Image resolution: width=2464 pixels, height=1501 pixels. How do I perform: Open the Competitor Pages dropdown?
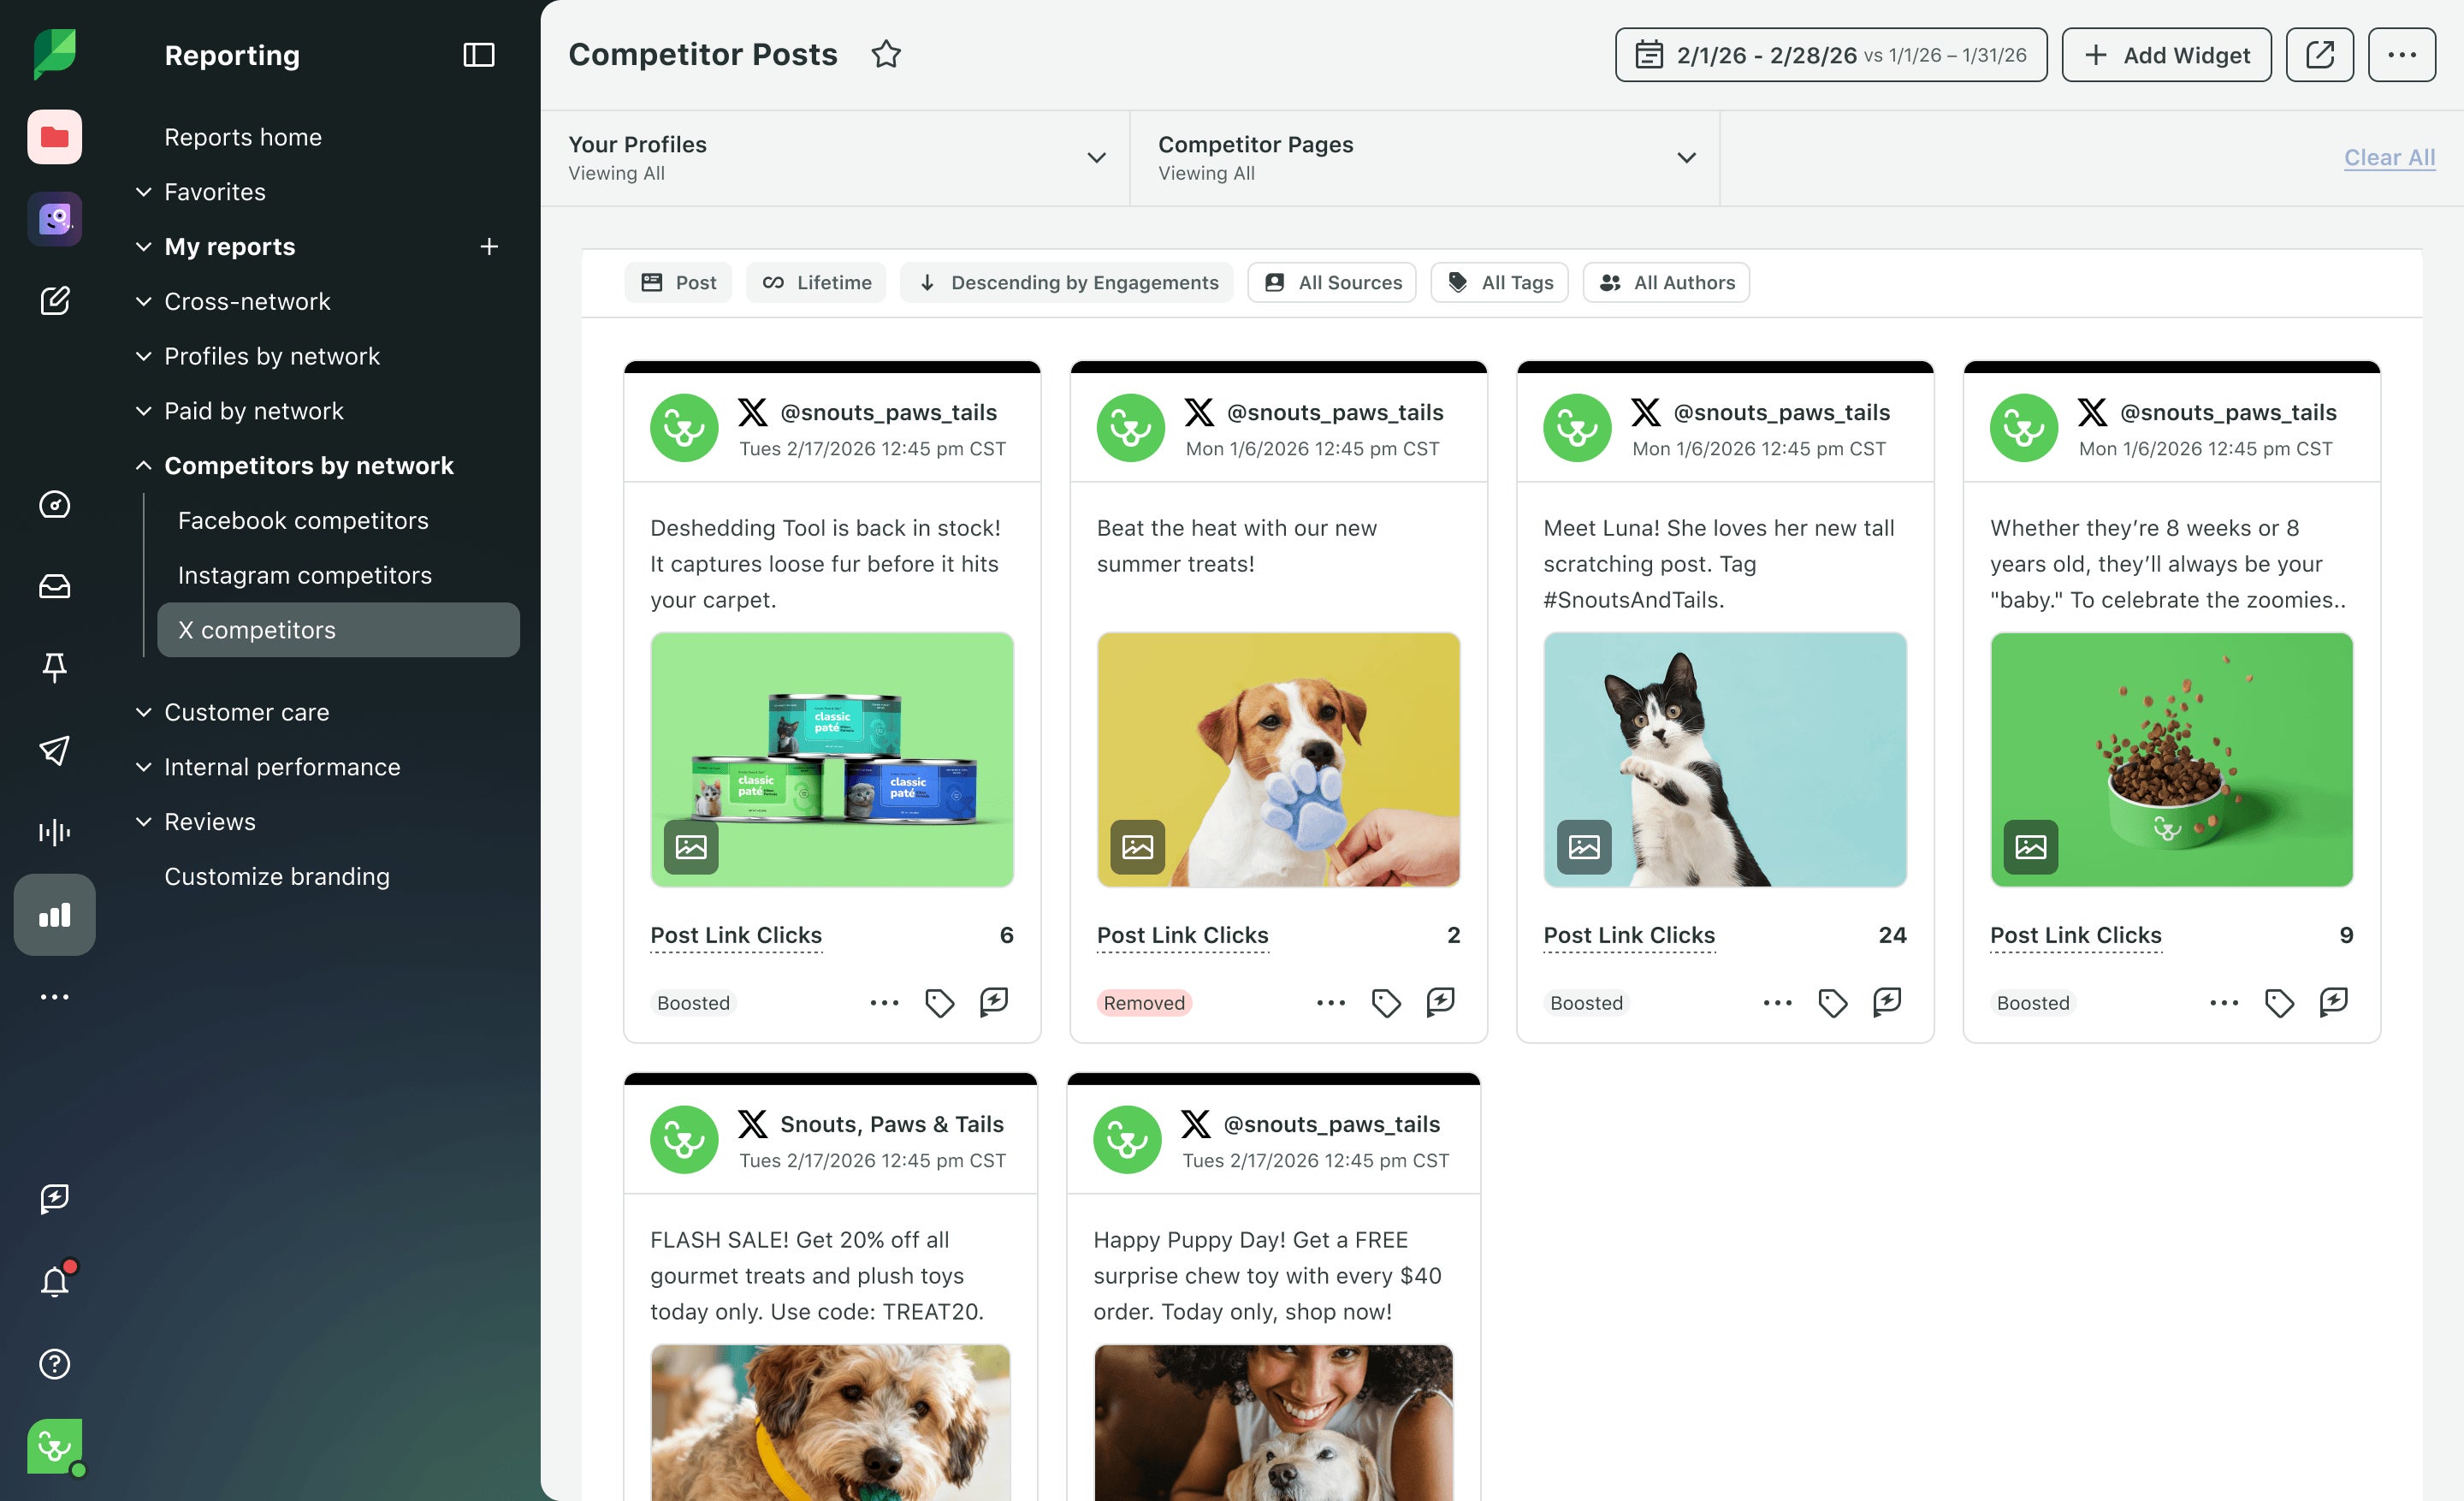1425,158
